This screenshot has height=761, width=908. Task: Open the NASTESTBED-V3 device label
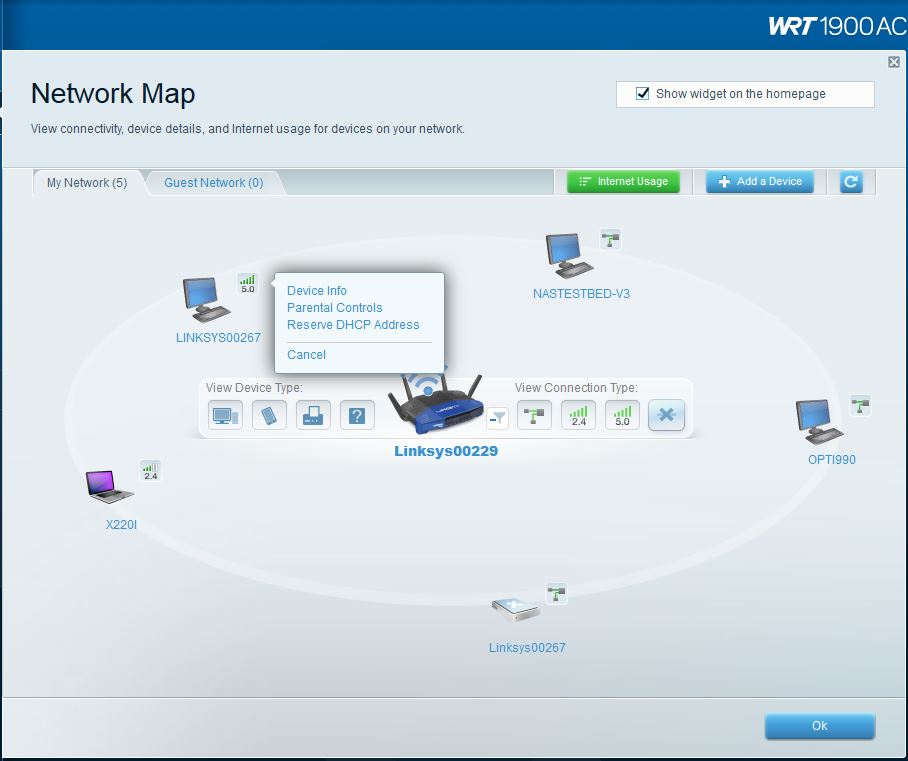point(581,294)
